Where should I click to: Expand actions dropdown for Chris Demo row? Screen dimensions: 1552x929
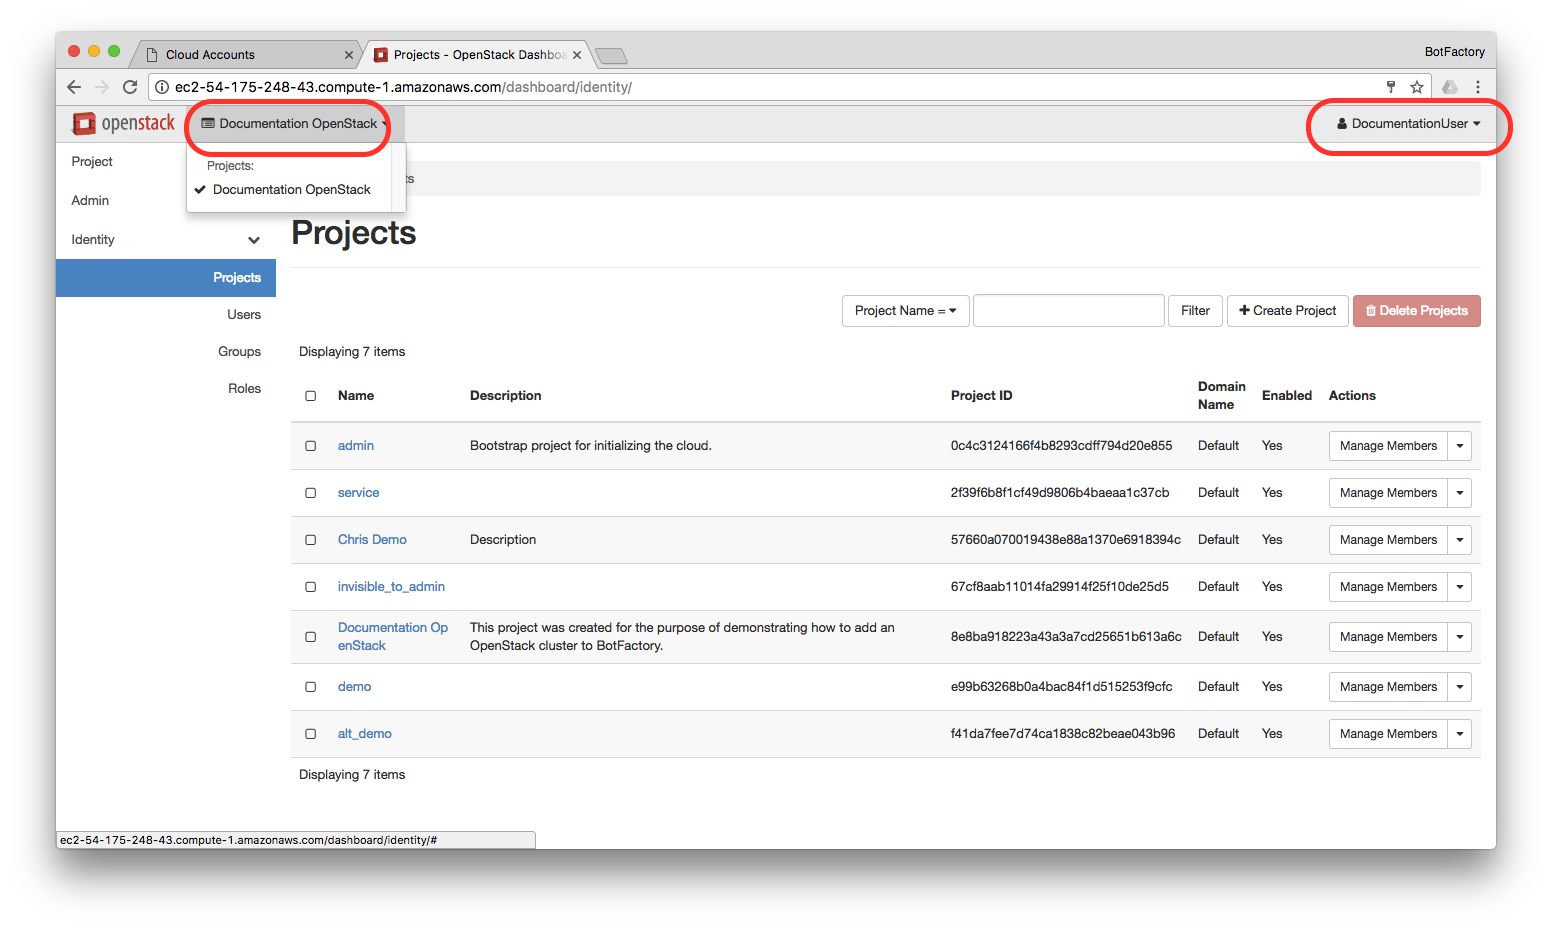[x=1460, y=540]
